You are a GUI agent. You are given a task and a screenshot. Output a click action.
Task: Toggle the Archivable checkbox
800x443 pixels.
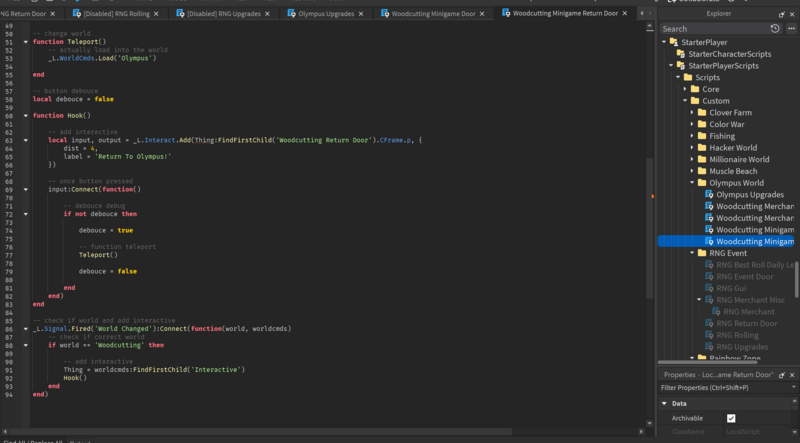tap(731, 418)
